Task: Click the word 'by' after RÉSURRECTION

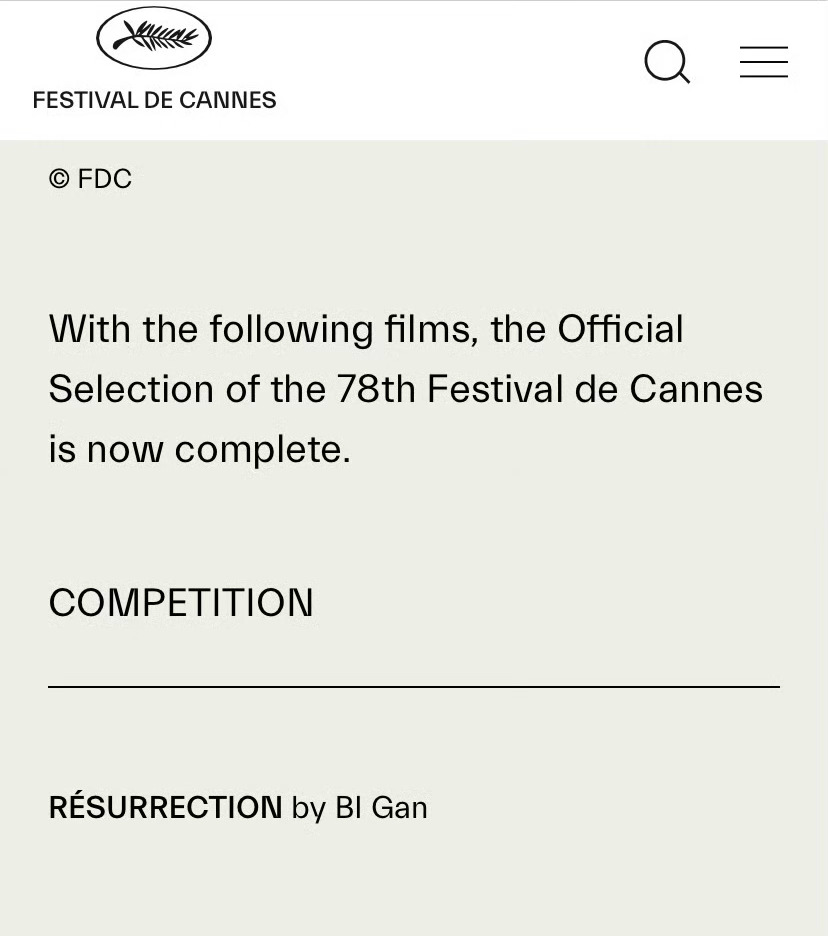Action: click(309, 809)
